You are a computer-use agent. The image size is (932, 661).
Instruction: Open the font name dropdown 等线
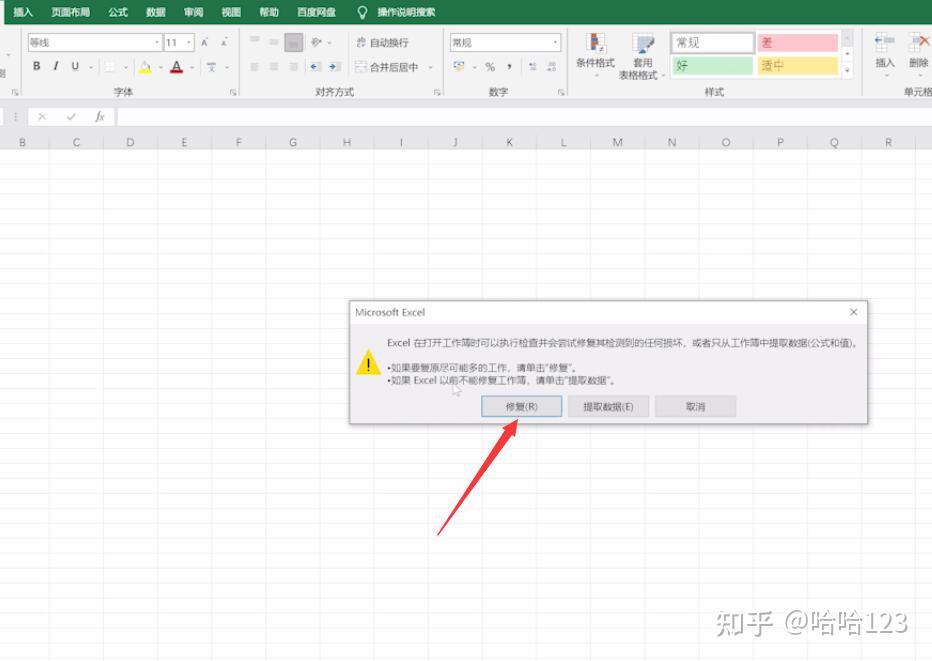click(157, 42)
